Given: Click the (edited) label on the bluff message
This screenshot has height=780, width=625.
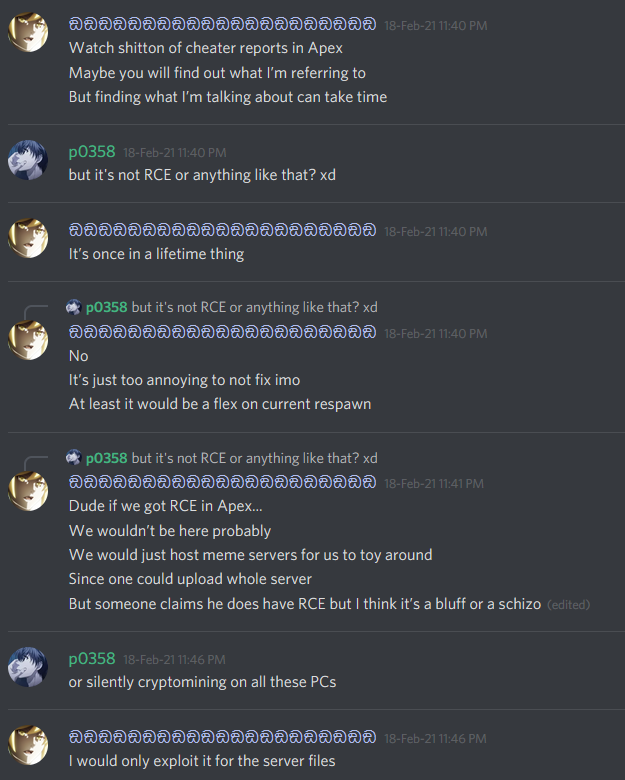Looking at the screenshot, I should (x=568, y=604).
